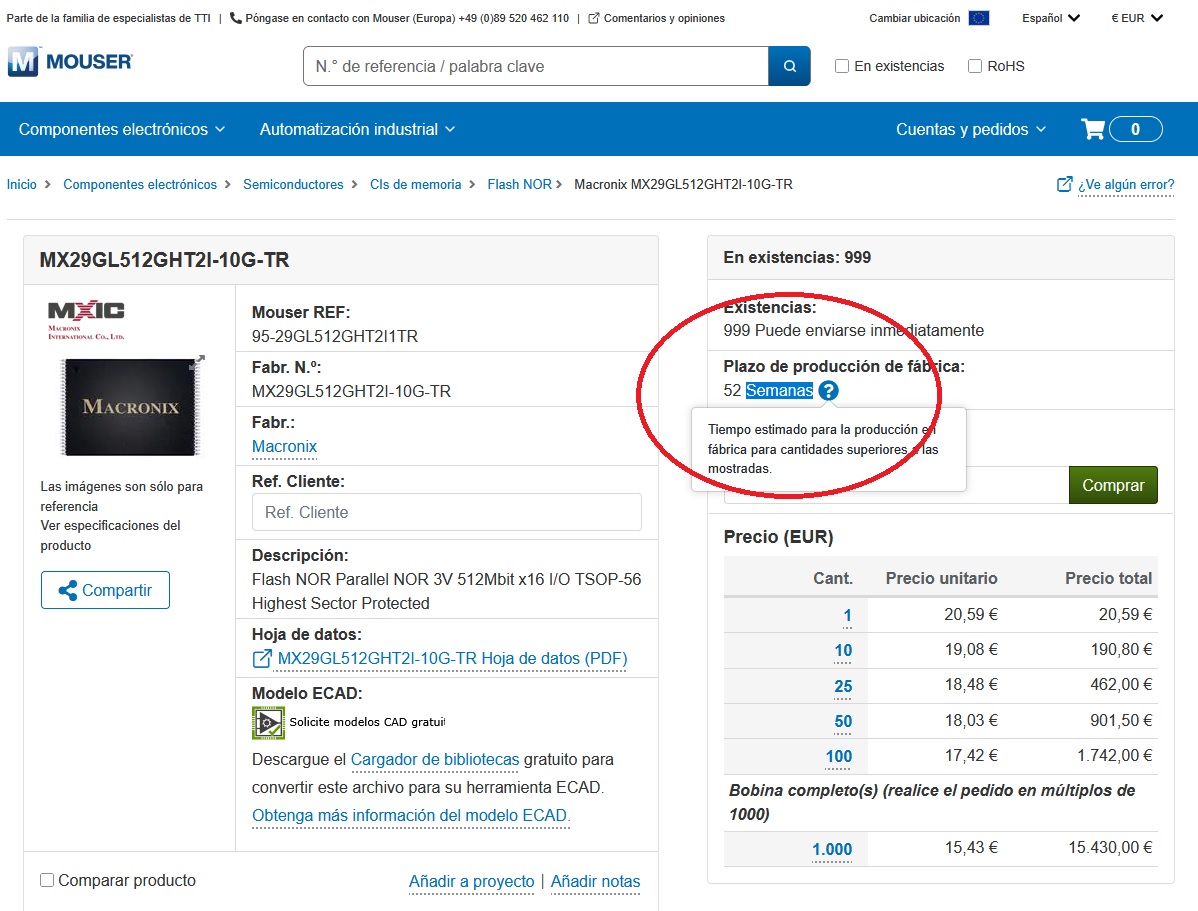Click 'Cargador de bibliotecas' link
Viewport: 1198px width, 911px height.
(x=435, y=760)
